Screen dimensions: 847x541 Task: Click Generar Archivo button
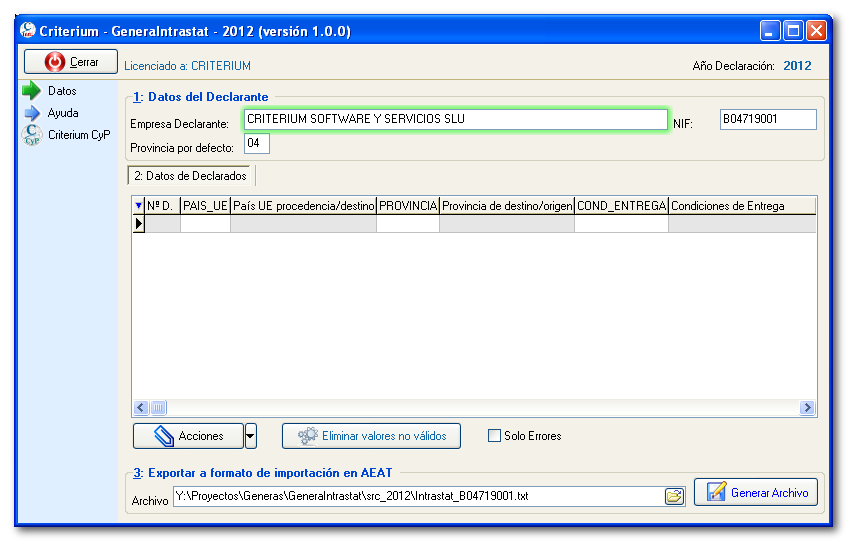coord(756,492)
